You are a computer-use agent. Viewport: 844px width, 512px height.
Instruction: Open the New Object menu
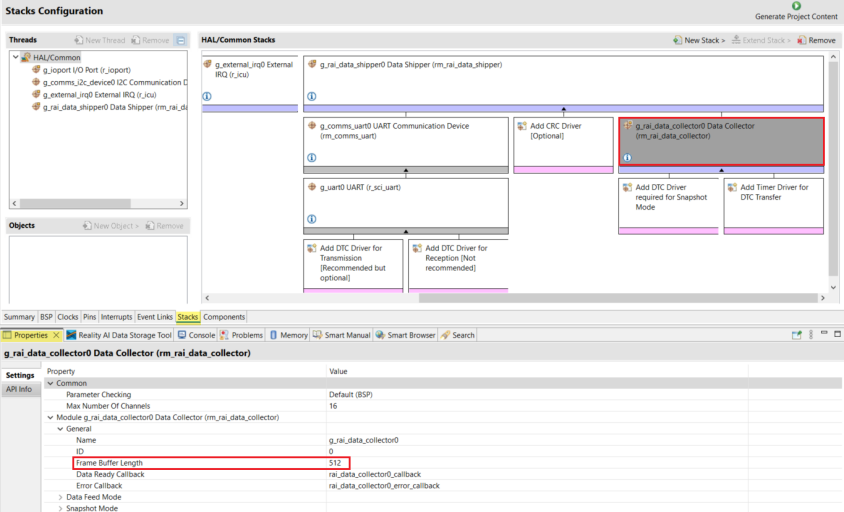tap(110, 226)
